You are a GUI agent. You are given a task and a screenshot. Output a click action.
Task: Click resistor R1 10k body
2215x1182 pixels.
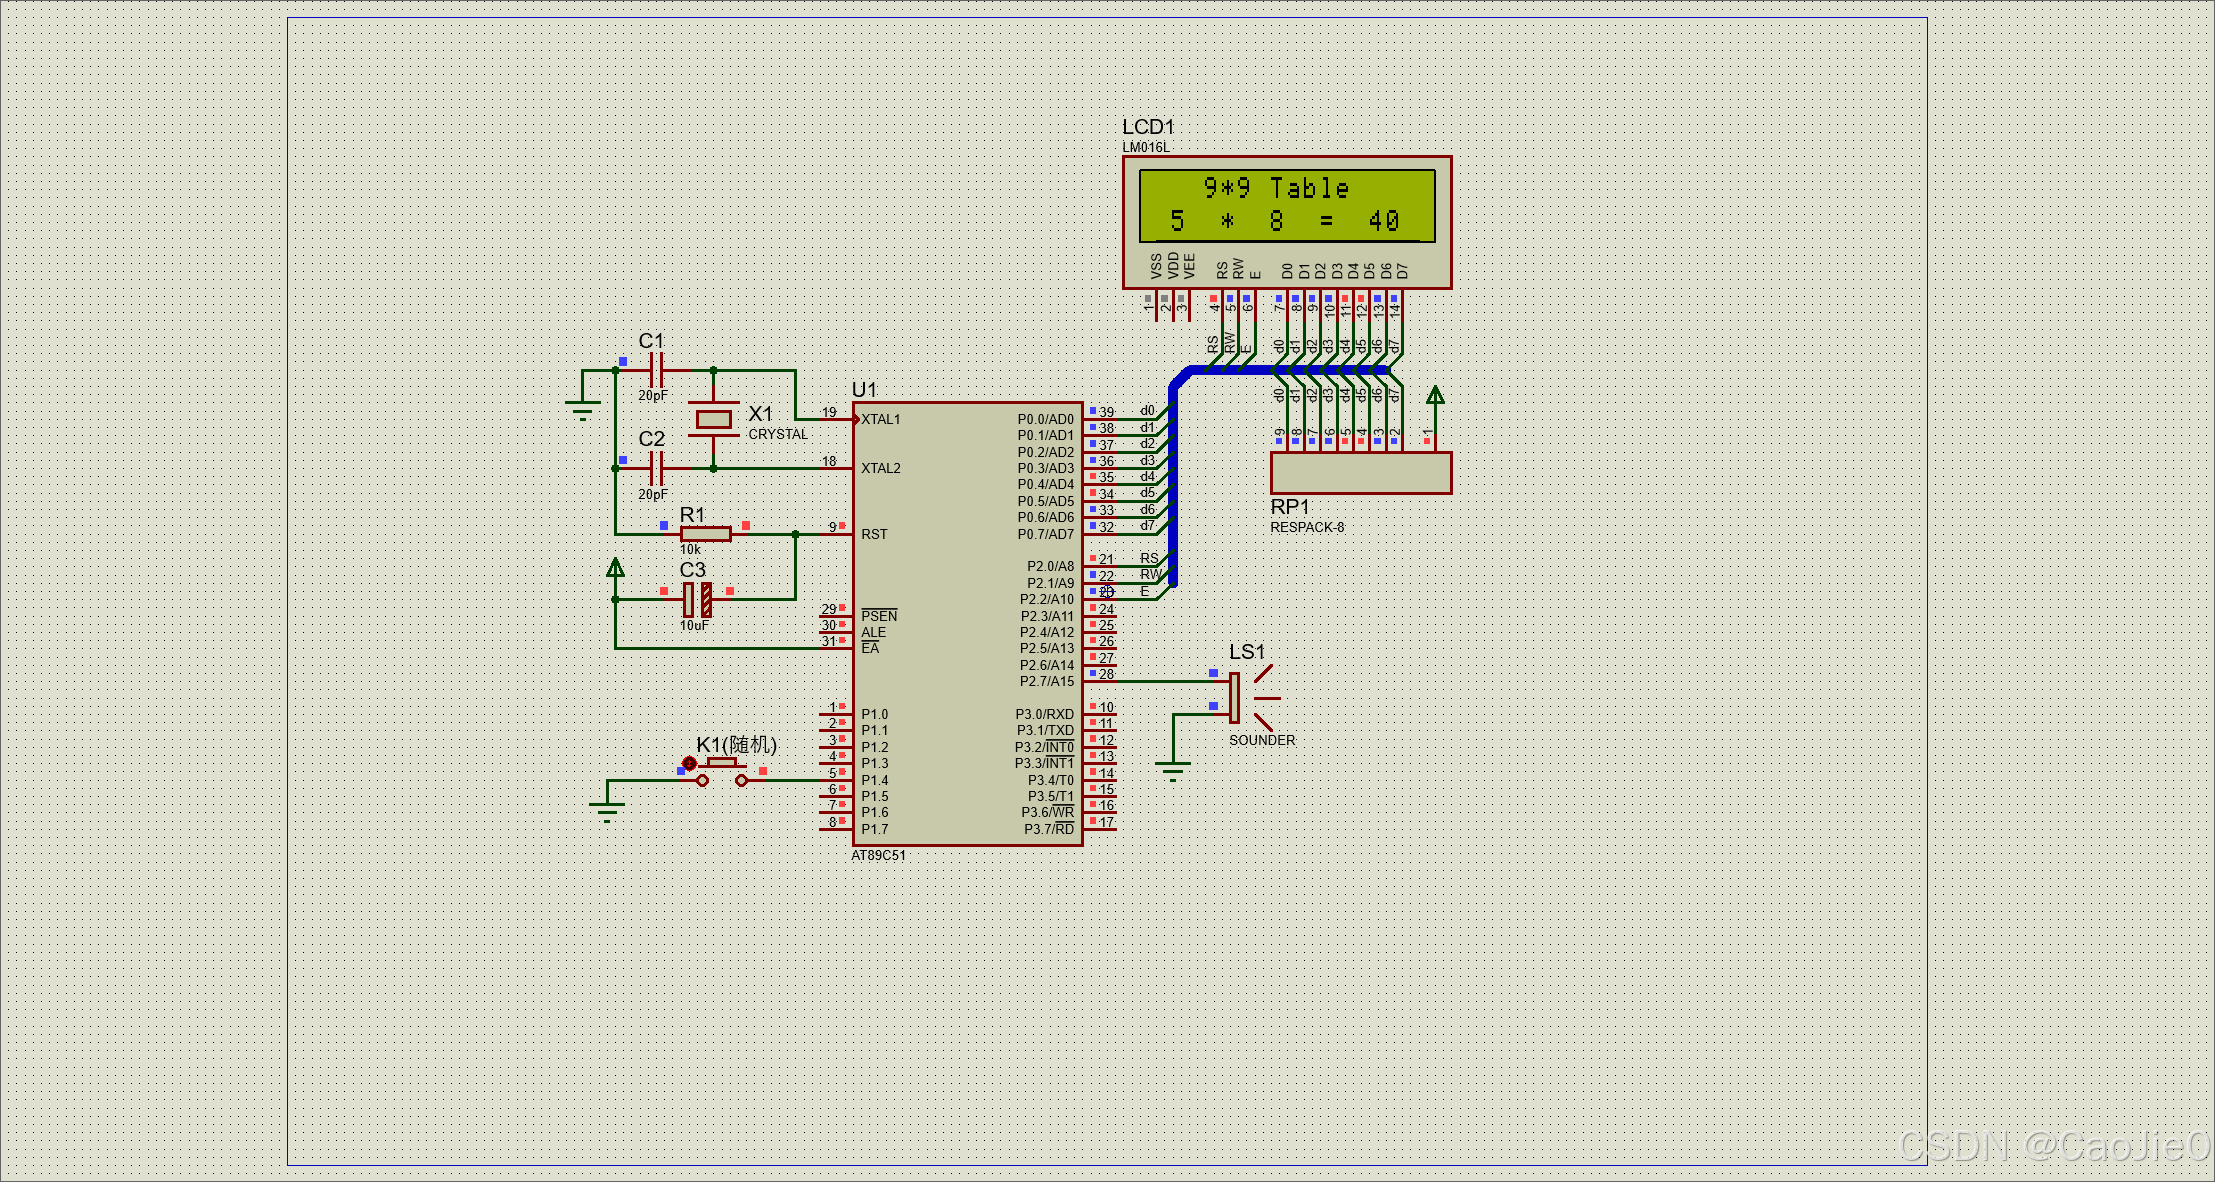[706, 534]
